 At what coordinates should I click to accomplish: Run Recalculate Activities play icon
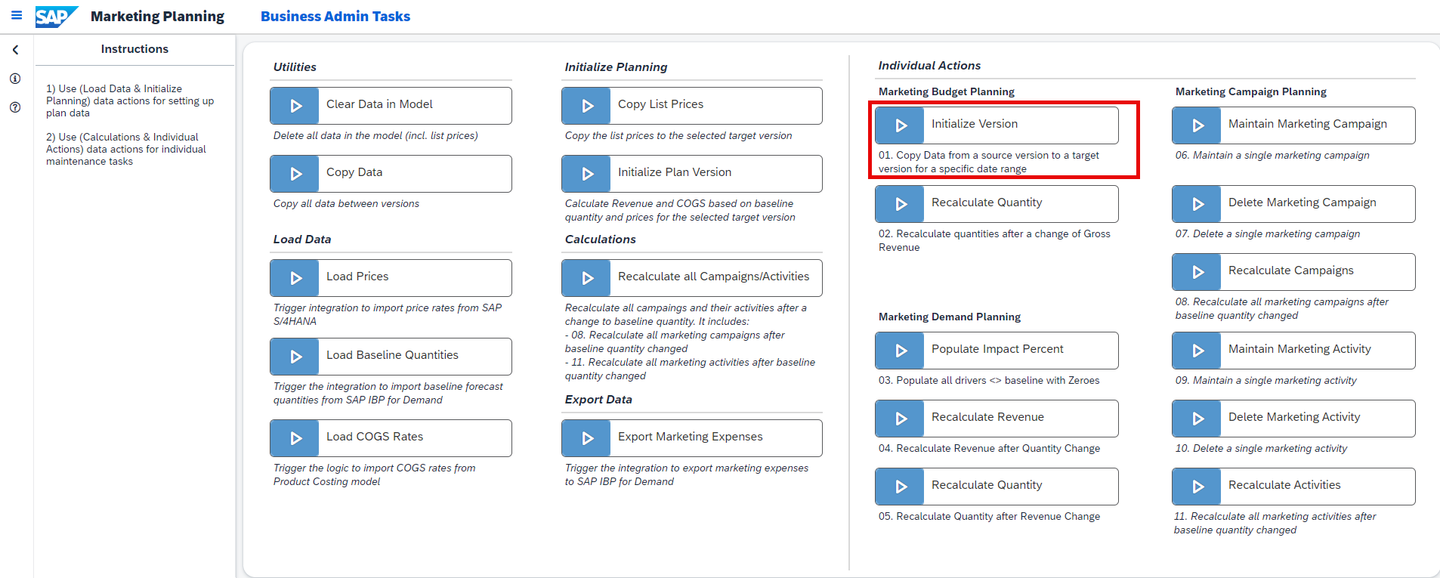coord(1198,486)
